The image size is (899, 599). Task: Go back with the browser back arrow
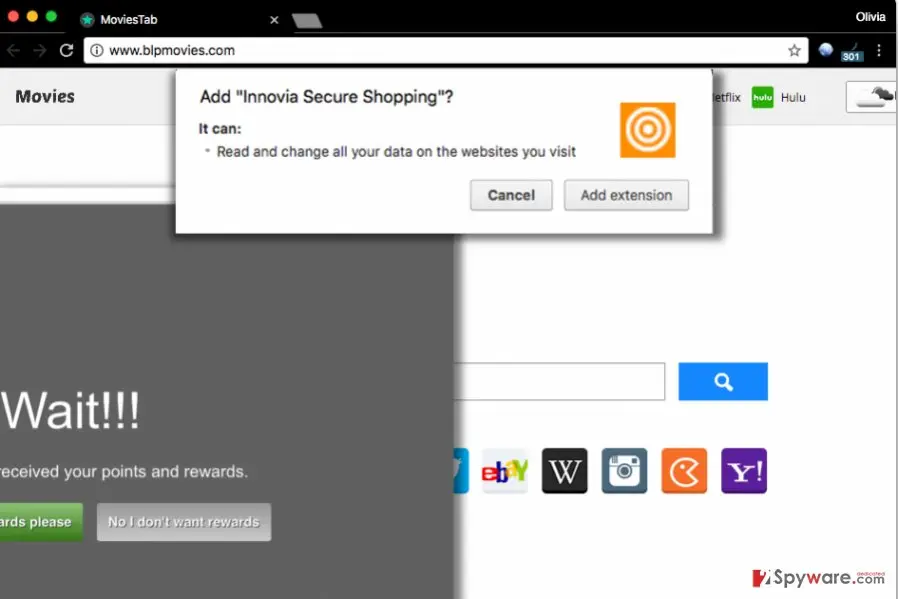[x=13, y=50]
